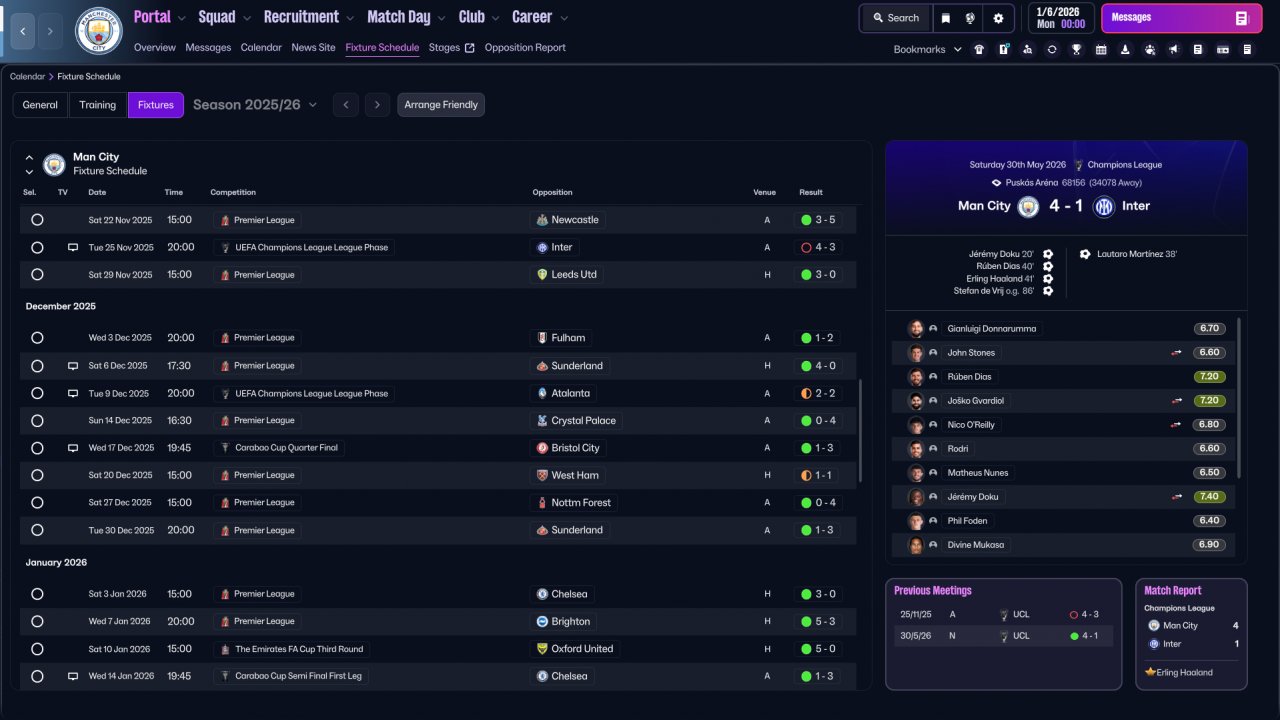The height and width of the screenshot is (720, 1280).
Task: Click the Man City crest in the match summary
Action: (x=1028, y=206)
